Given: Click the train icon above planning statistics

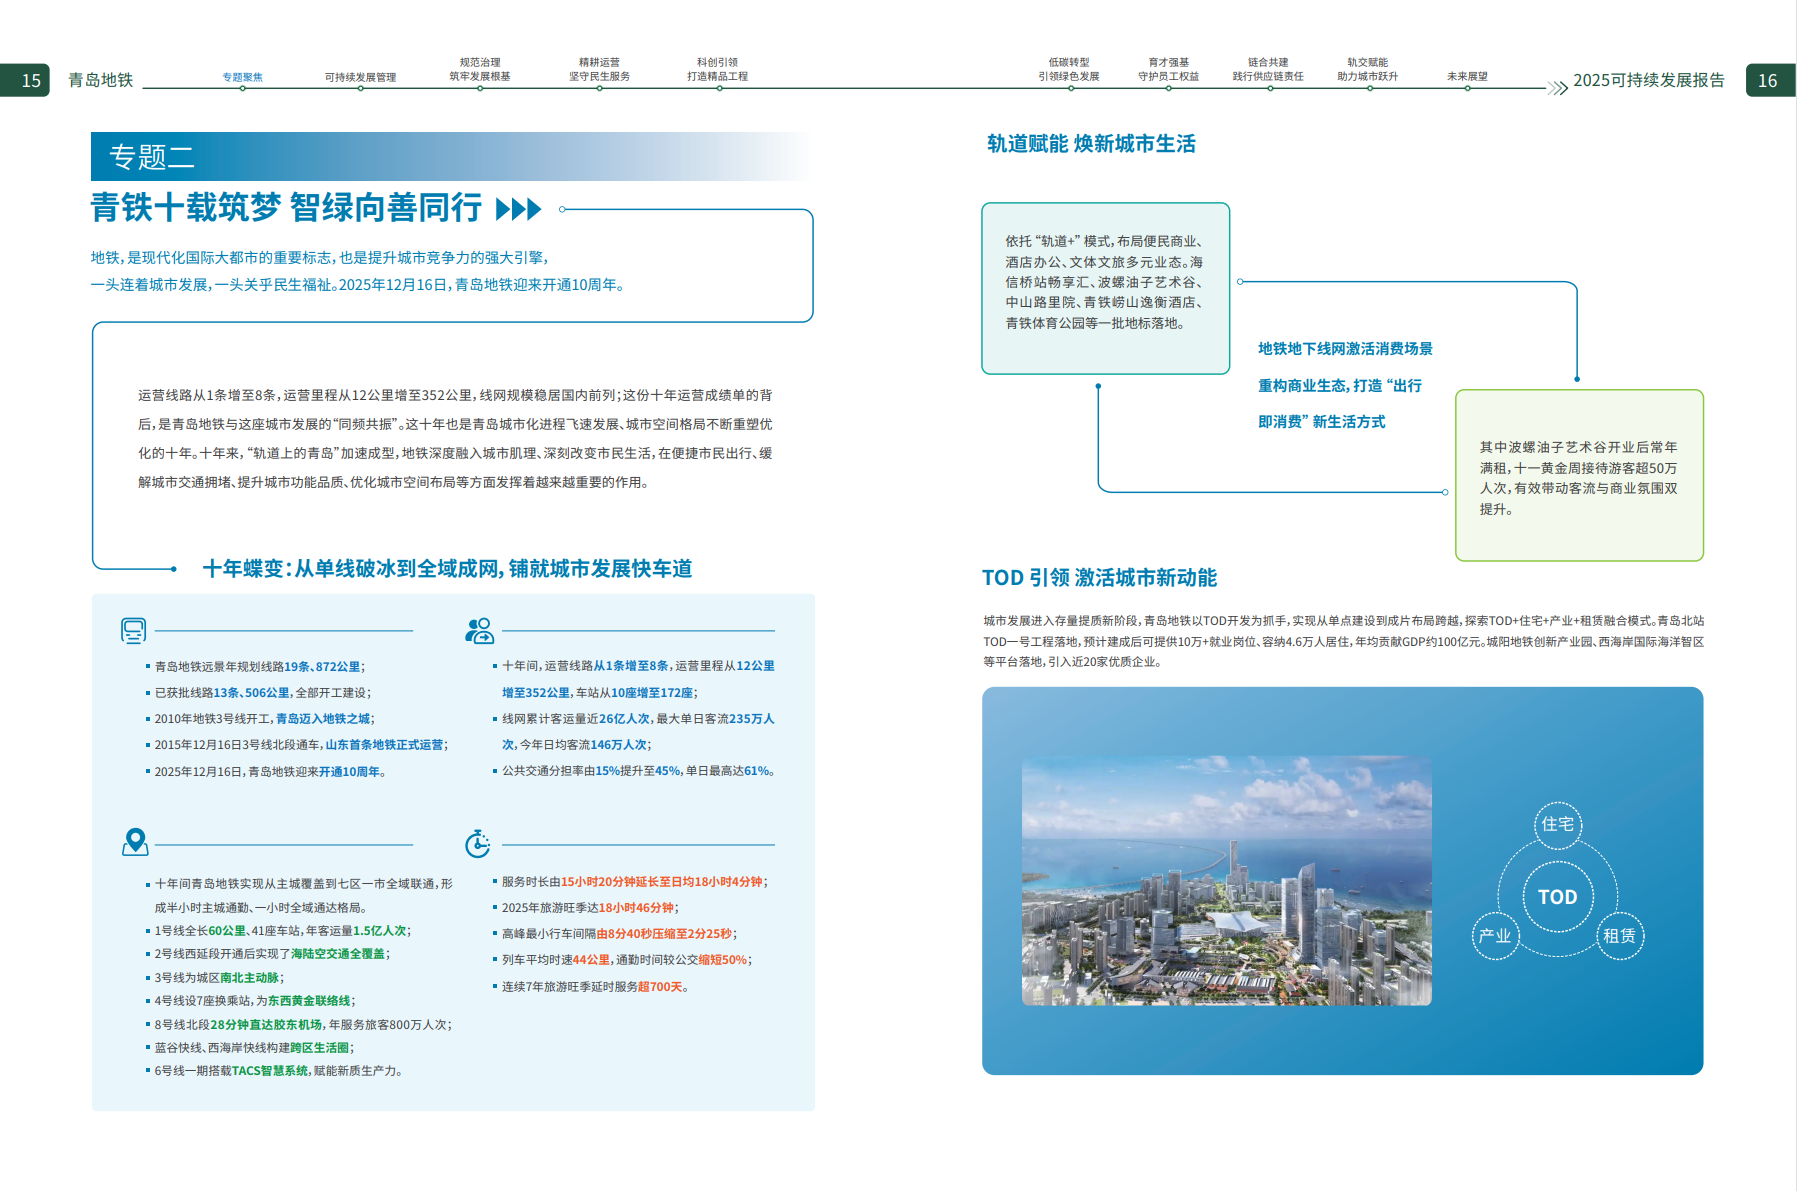Looking at the screenshot, I should tap(133, 630).
